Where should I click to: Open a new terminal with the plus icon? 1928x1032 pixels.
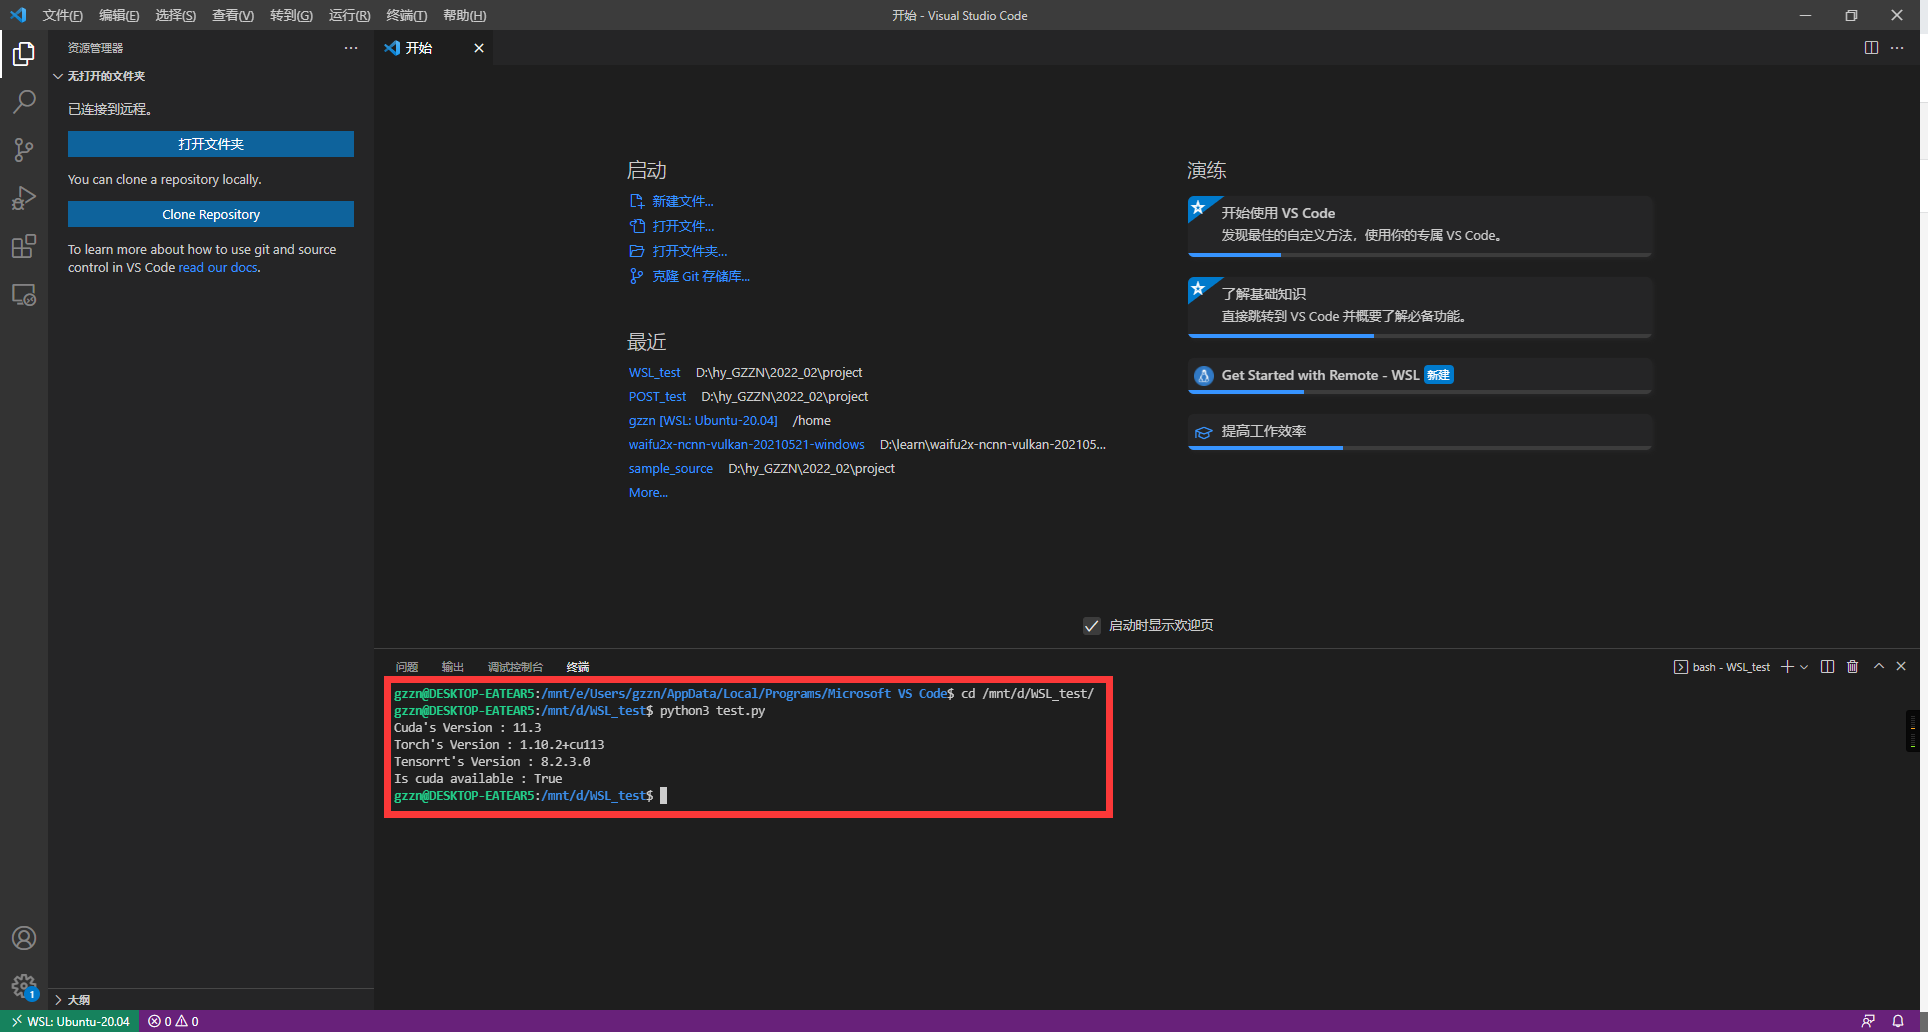coord(1786,666)
